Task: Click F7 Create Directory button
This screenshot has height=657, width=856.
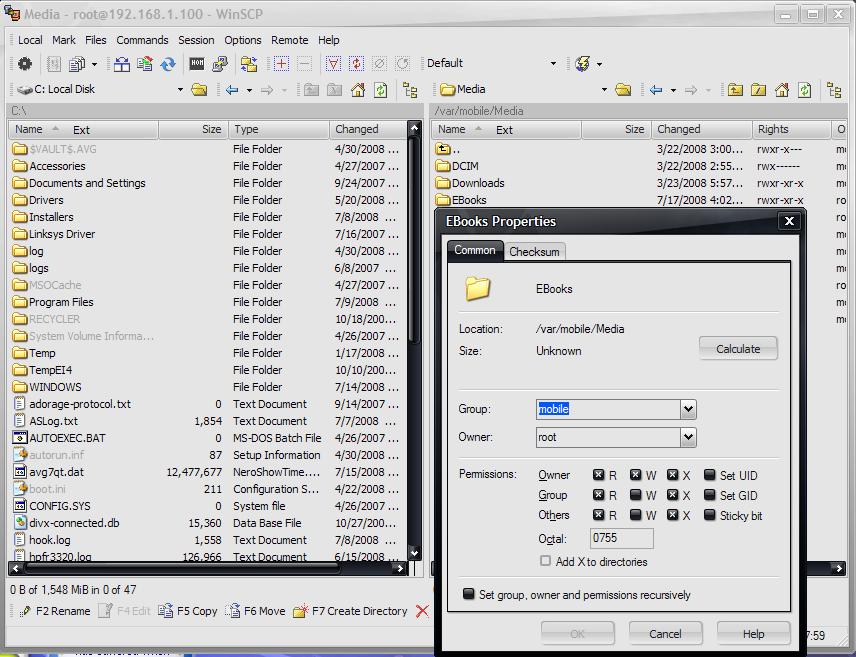Action: (350, 611)
